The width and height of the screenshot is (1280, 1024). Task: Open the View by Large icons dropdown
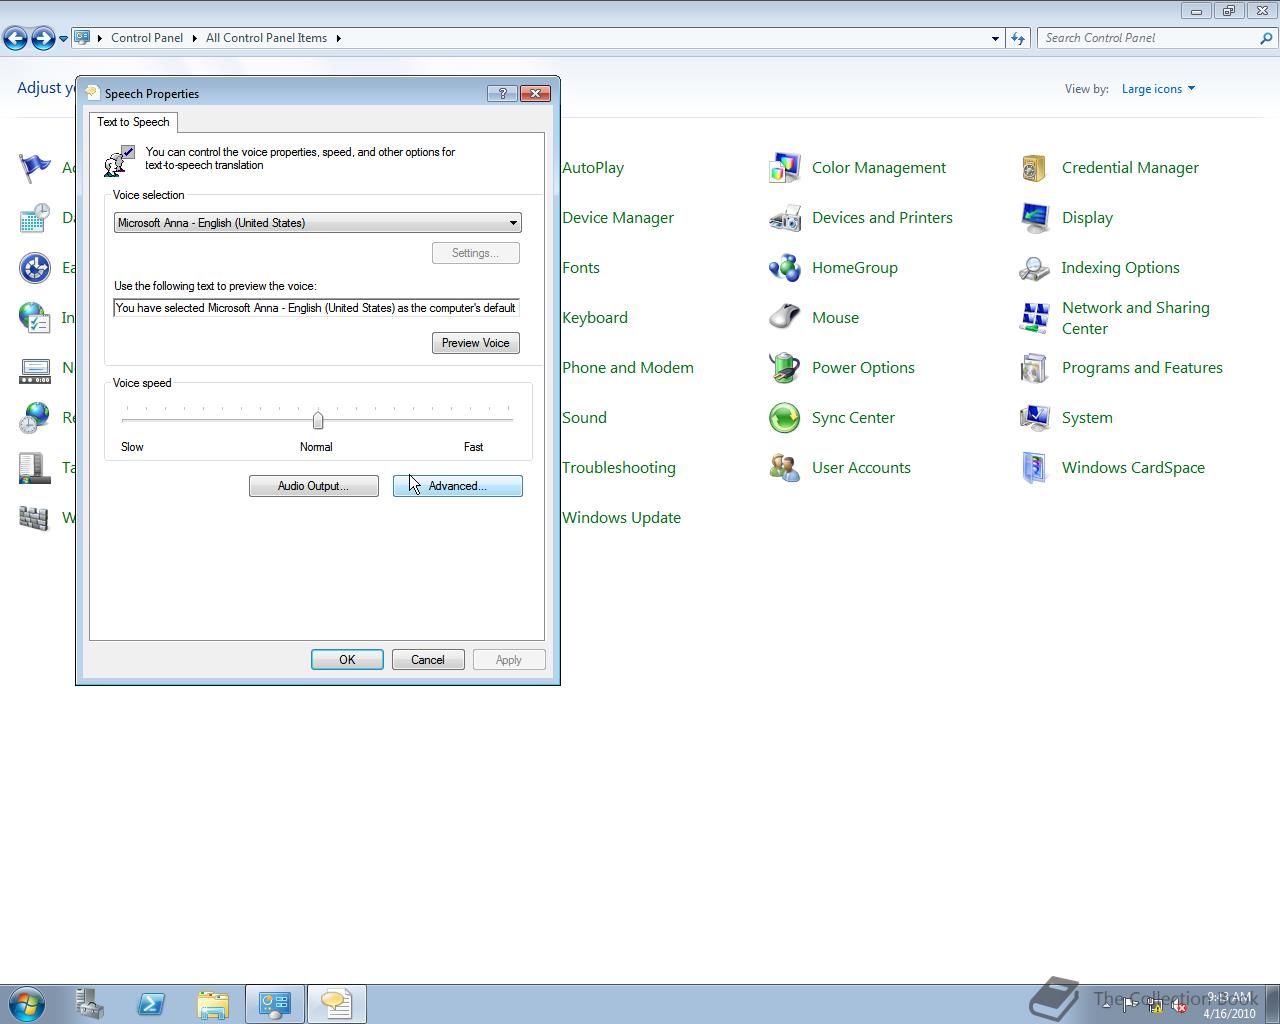(x=1158, y=89)
